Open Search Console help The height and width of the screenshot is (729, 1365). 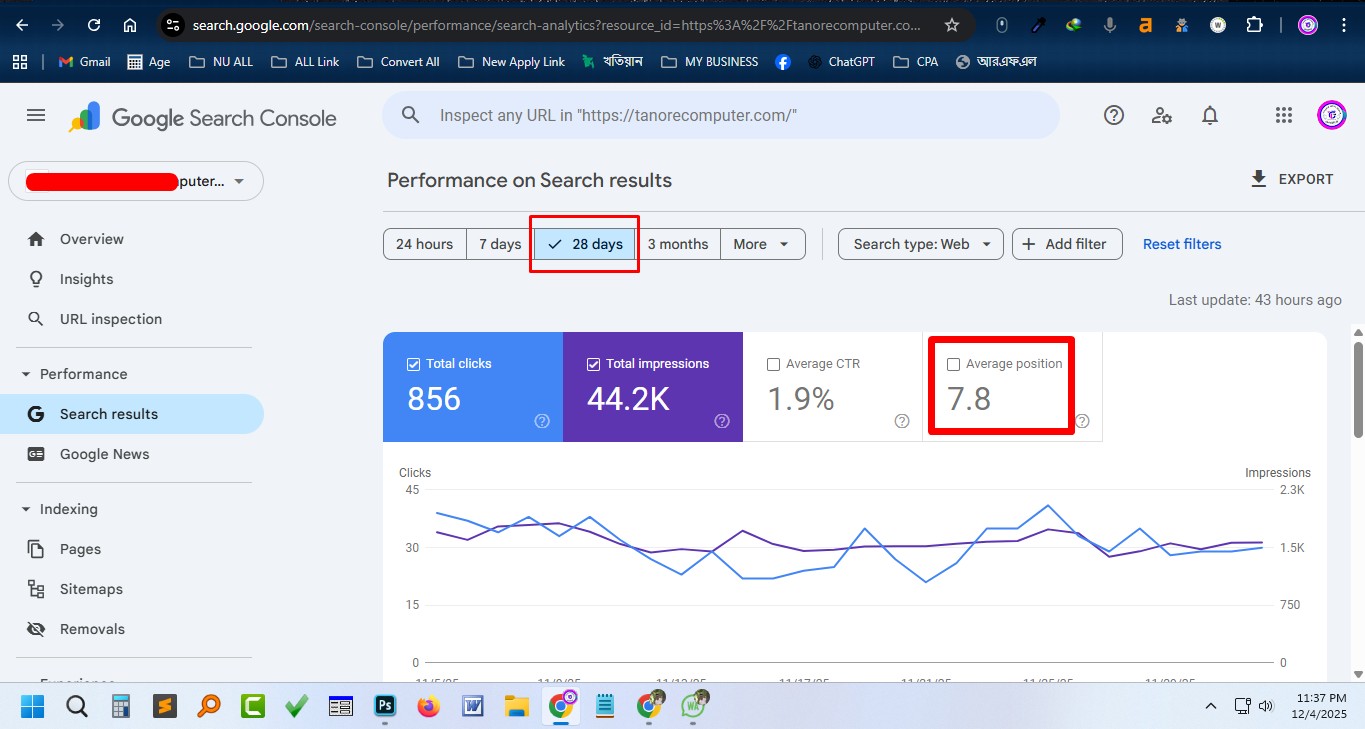(1113, 115)
